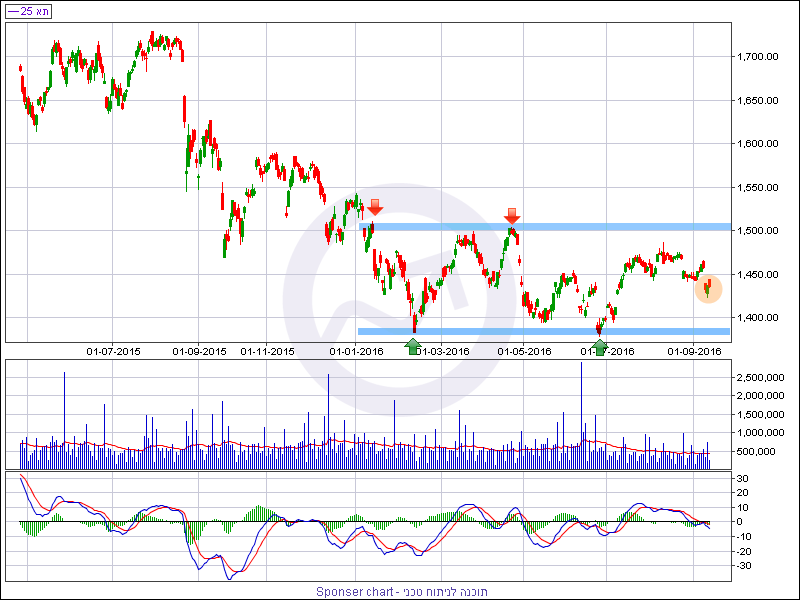Click the 01-09-2016 date label
This screenshot has width=800, height=600.
tap(694, 352)
